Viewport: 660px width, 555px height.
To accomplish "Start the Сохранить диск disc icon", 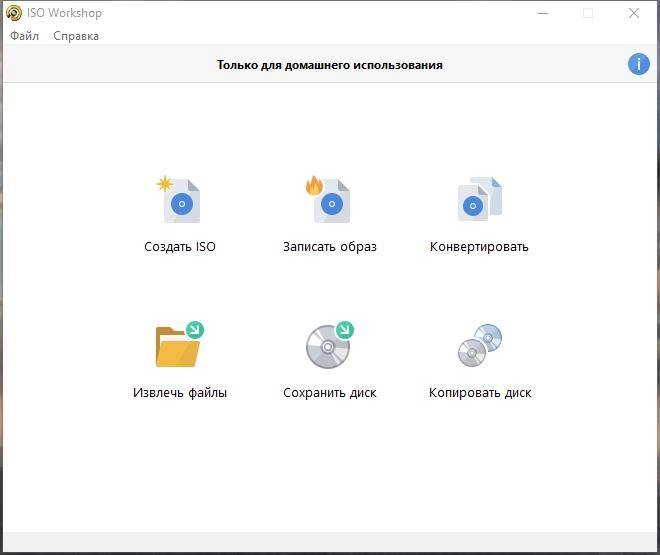I will 330,345.
